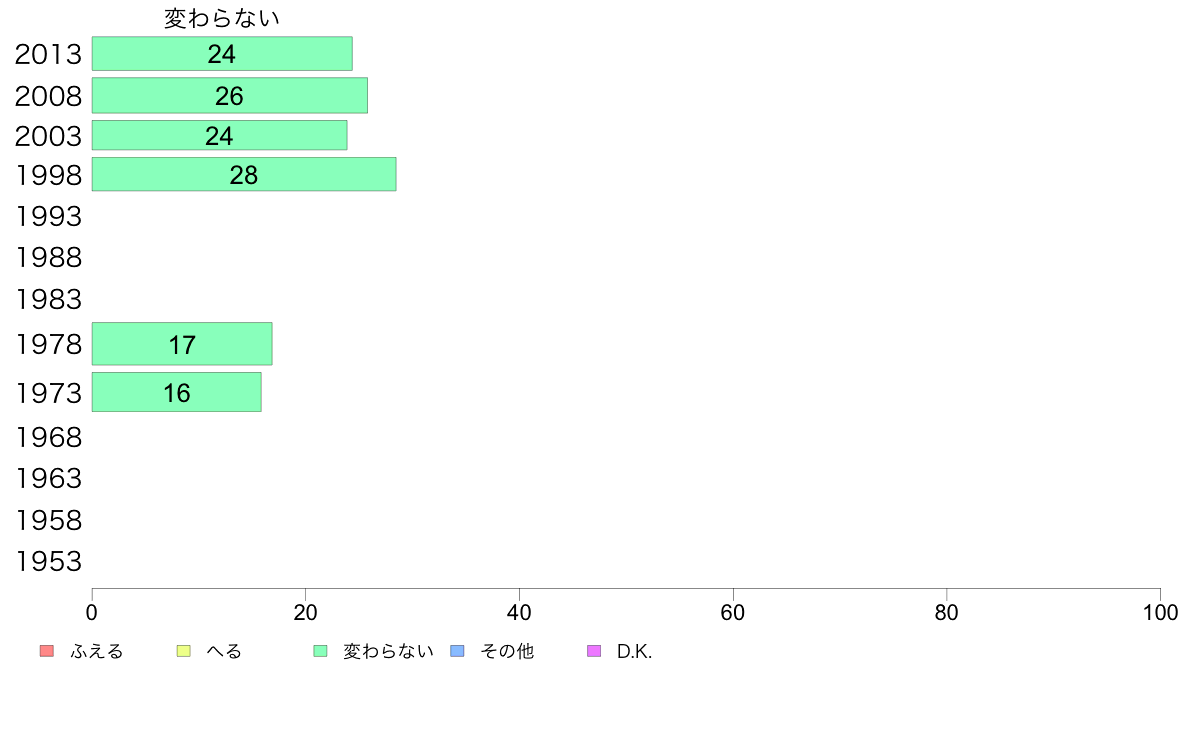This screenshot has height=736, width=1188.
Task: Select the 1953 year label
Action: click(48, 561)
